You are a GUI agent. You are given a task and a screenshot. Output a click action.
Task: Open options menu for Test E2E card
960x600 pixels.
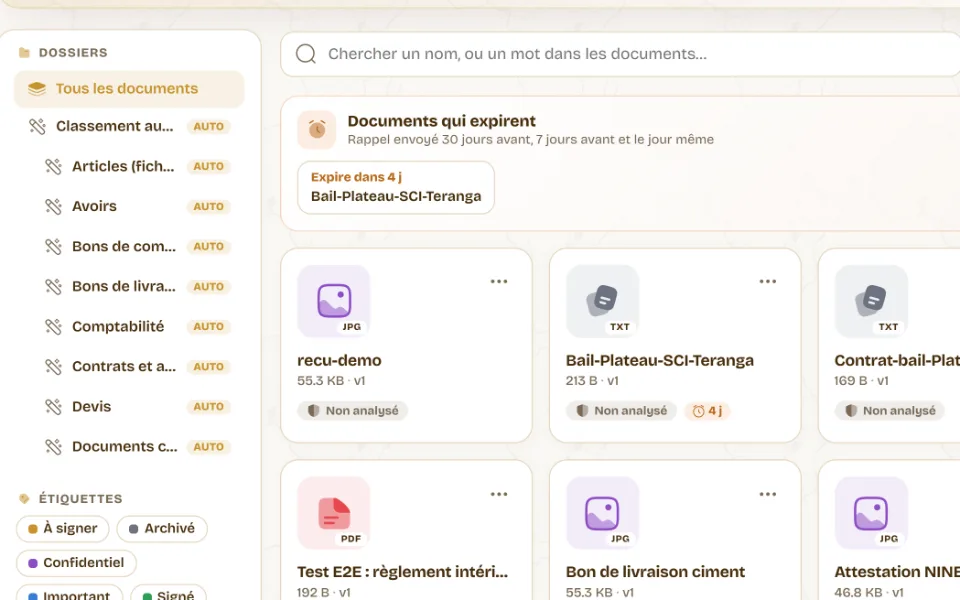click(x=499, y=494)
